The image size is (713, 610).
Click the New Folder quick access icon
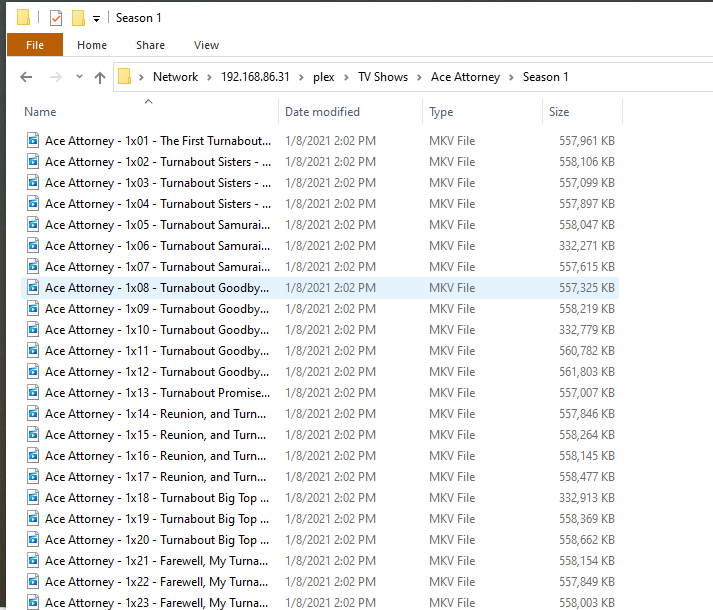[78, 18]
